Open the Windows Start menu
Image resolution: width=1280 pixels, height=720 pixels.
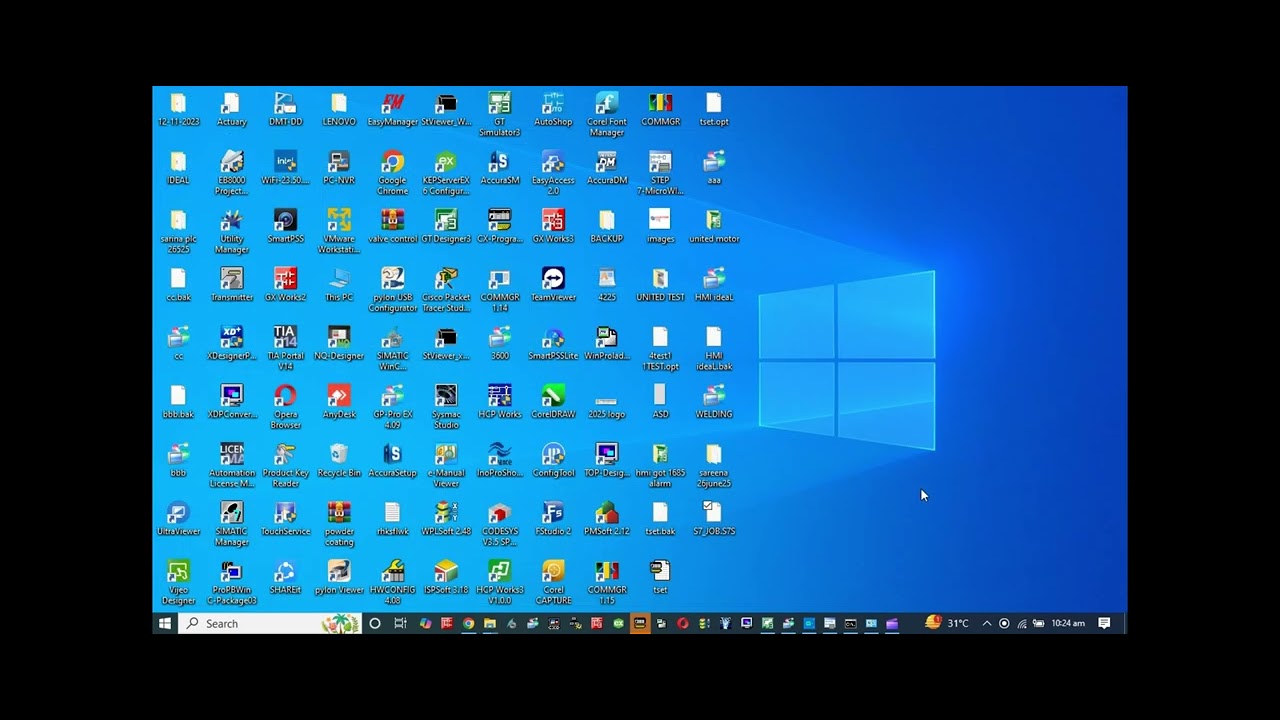pos(165,623)
